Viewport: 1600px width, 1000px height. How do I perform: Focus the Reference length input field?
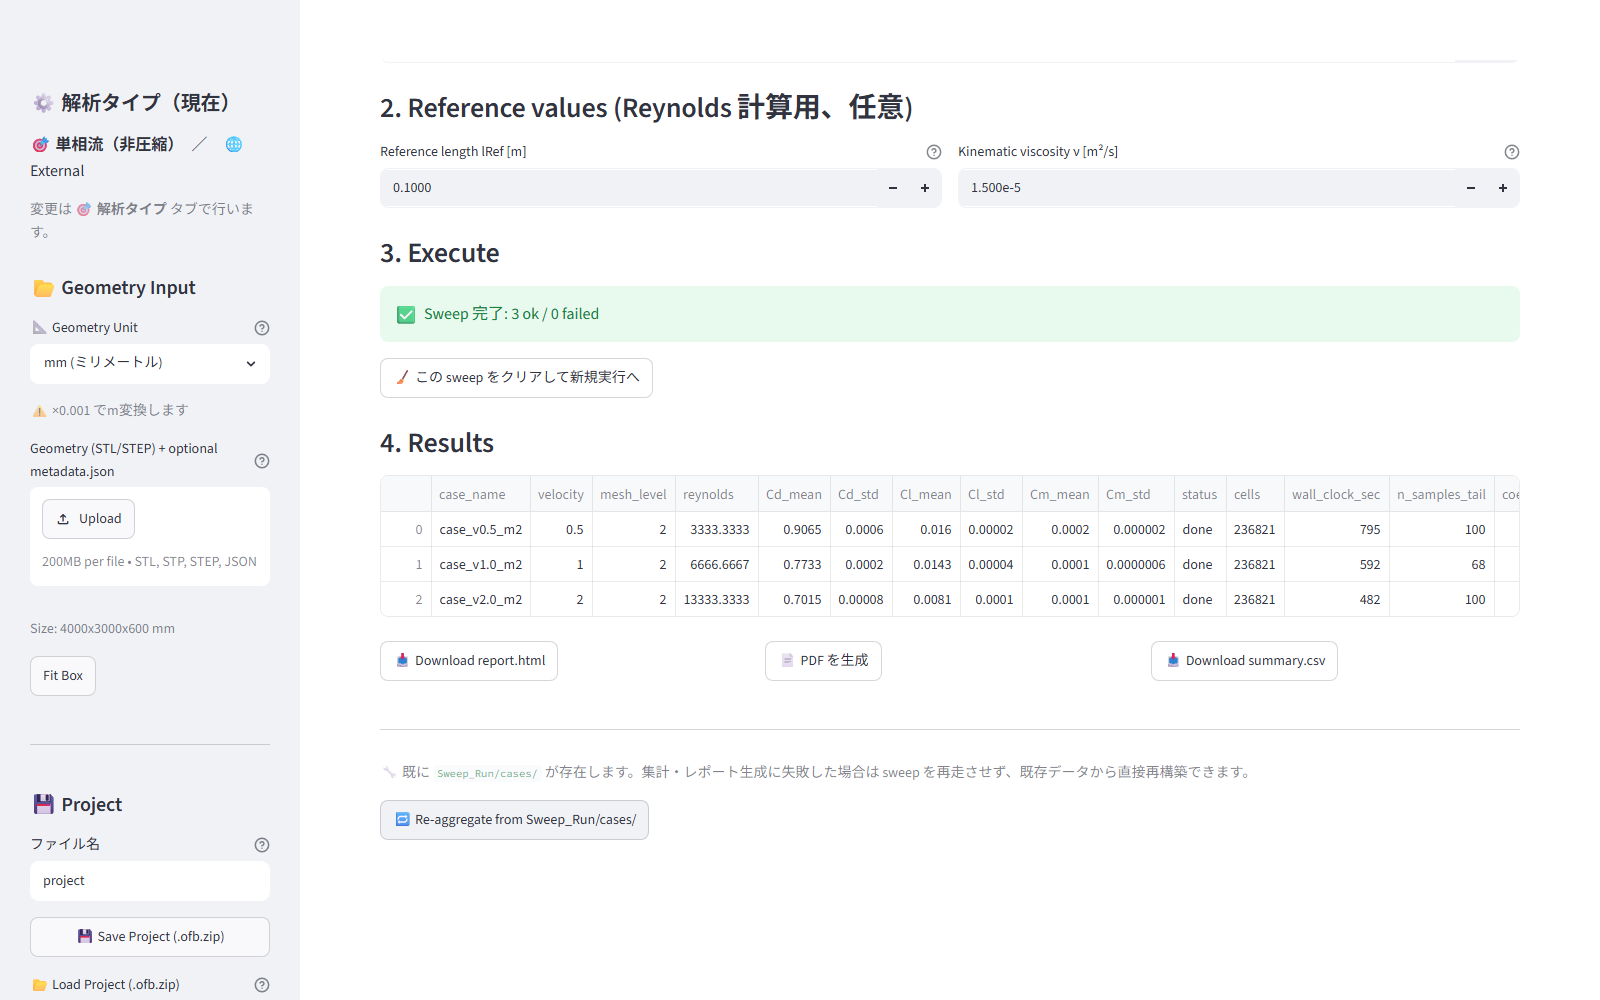point(629,188)
